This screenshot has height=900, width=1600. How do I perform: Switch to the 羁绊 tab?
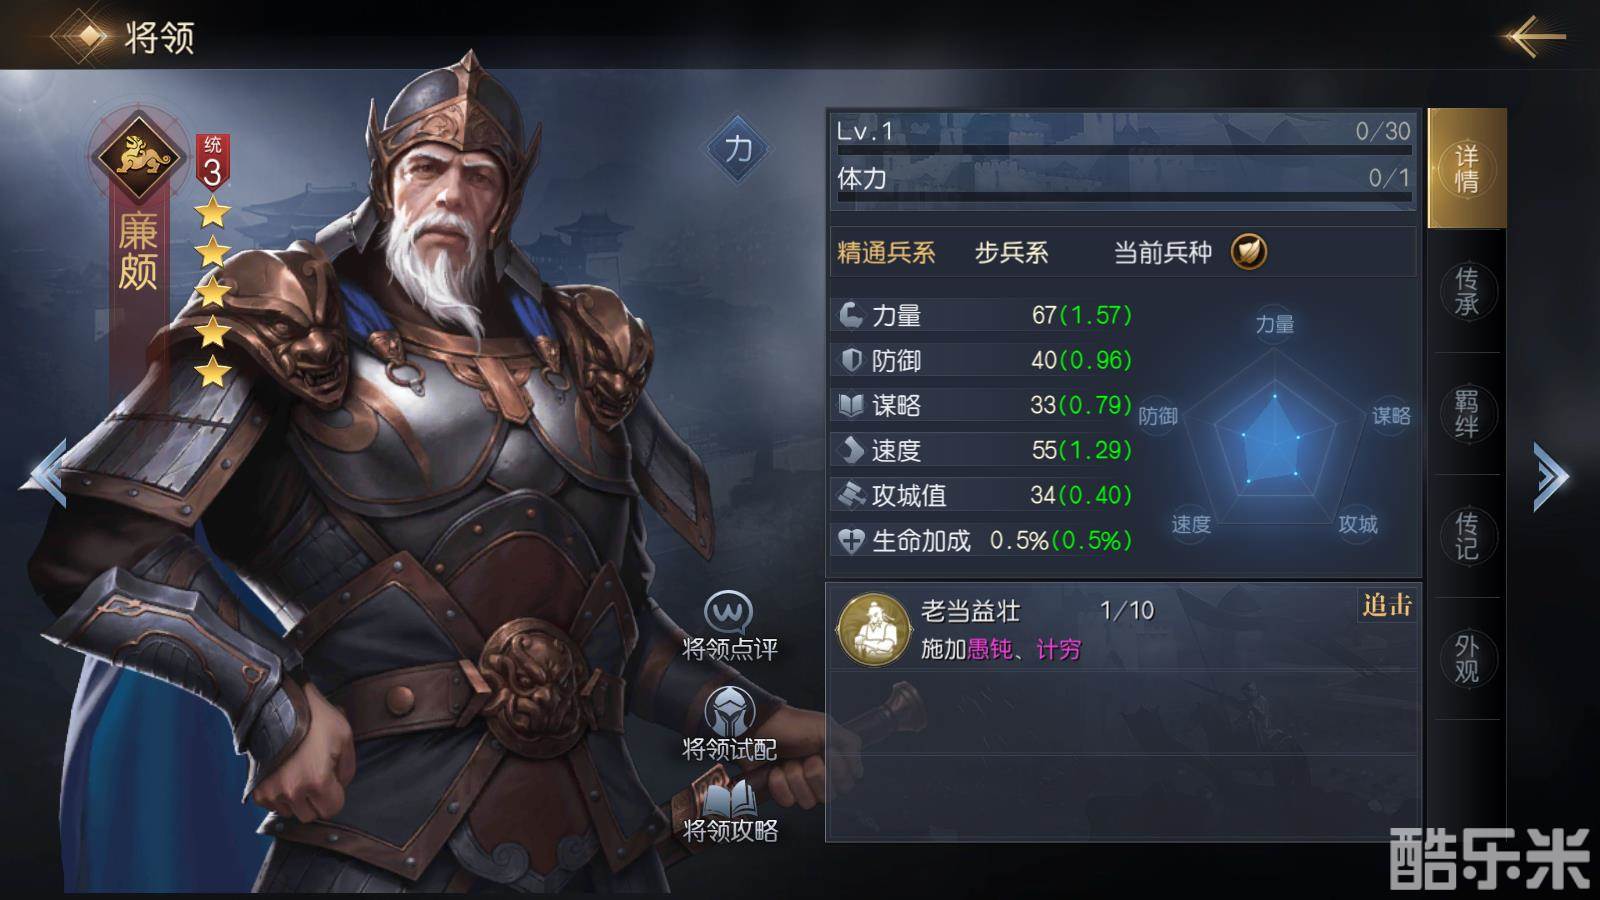click(1466, 413)
